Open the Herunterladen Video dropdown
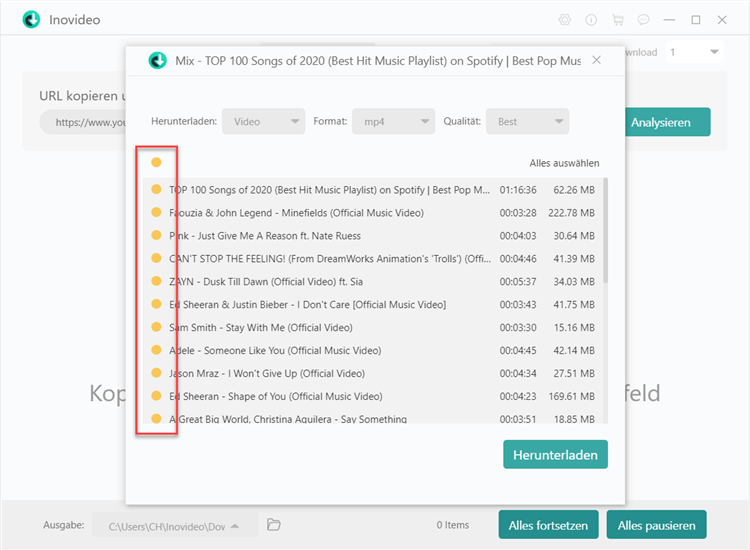This screenshot has height=550, width=750. click(x=264, y=121)
